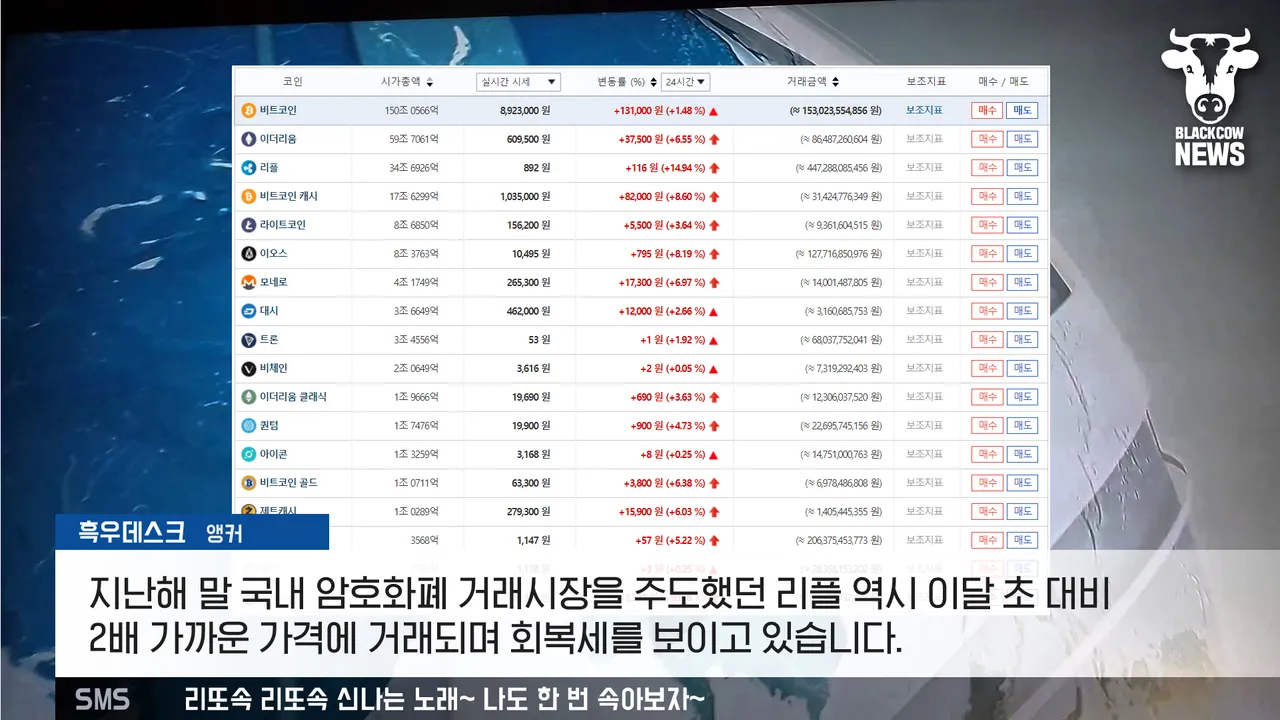Click the 변동률 (%) column header
1280x720 pixels.
[621, 82]
